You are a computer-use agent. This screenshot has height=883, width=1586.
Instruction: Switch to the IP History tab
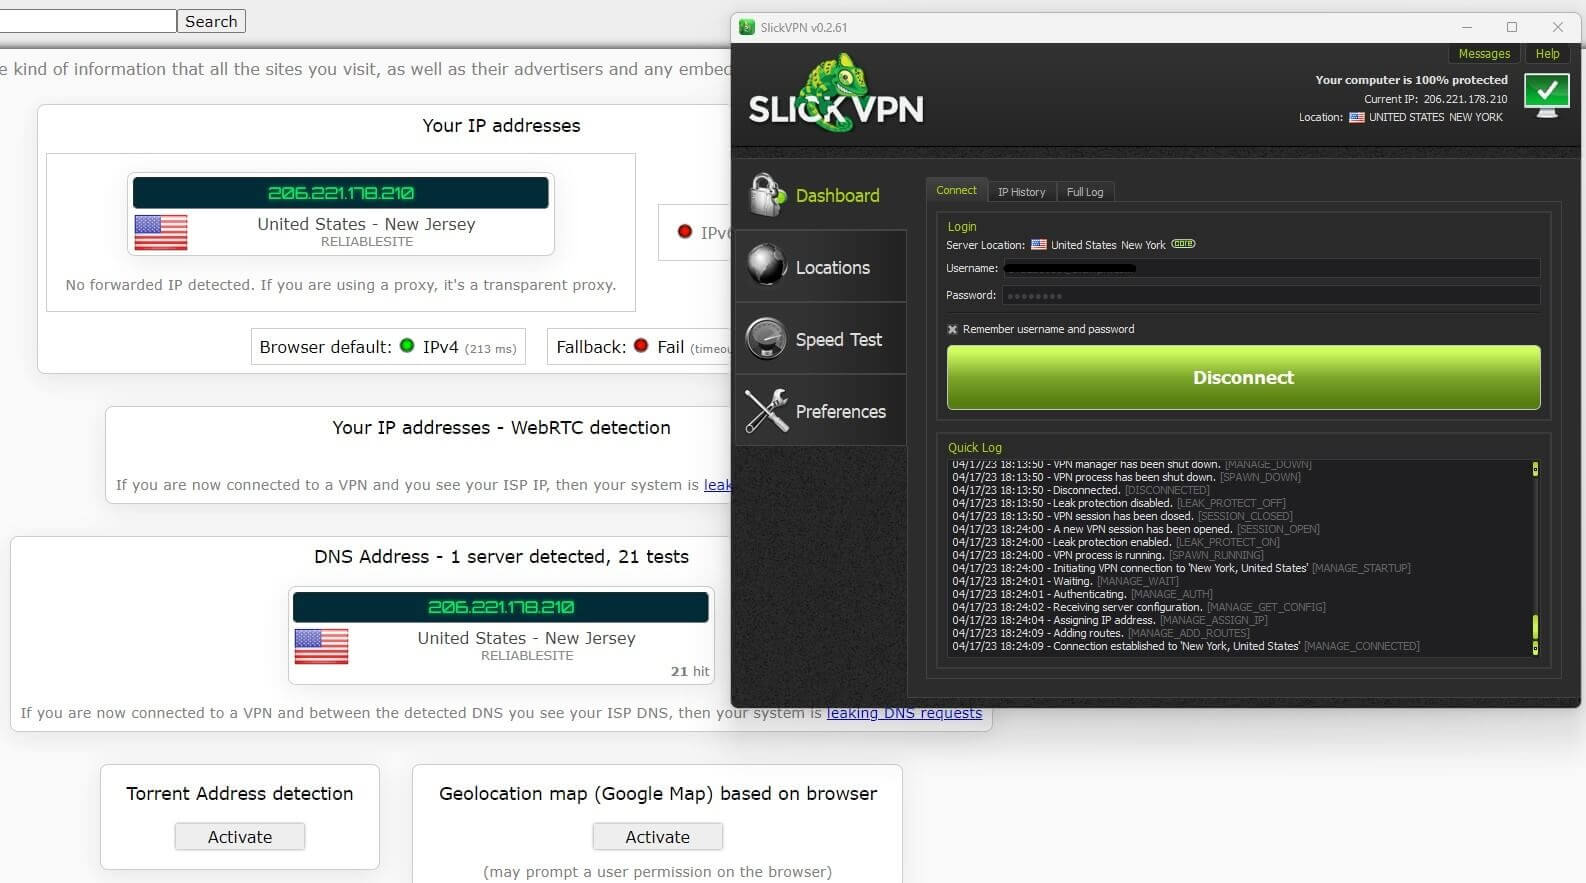tap(1021, 192)
